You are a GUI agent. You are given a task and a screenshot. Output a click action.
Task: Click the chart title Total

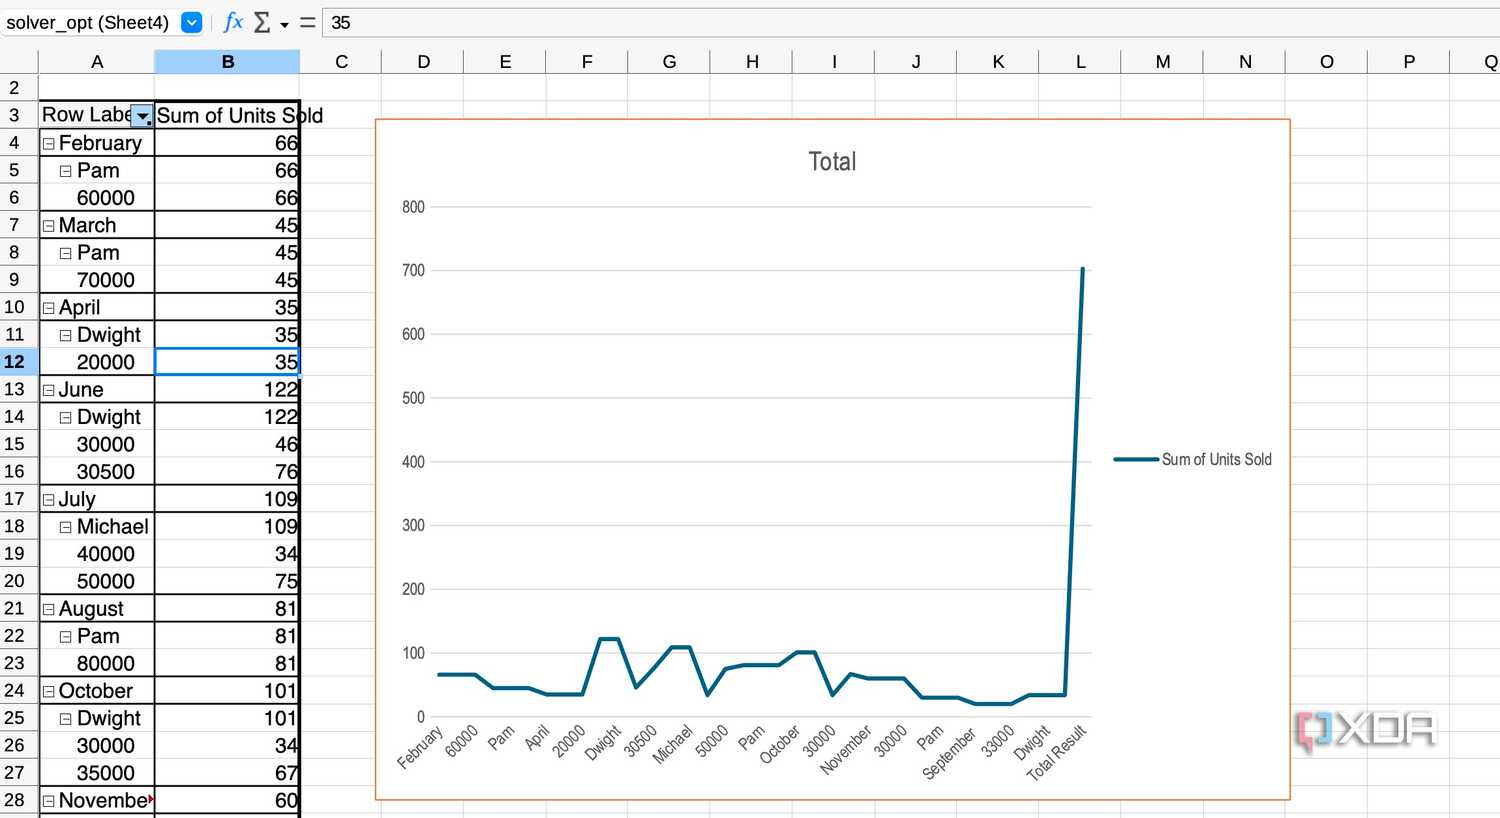pyautogui.click(x=832, y=162)
